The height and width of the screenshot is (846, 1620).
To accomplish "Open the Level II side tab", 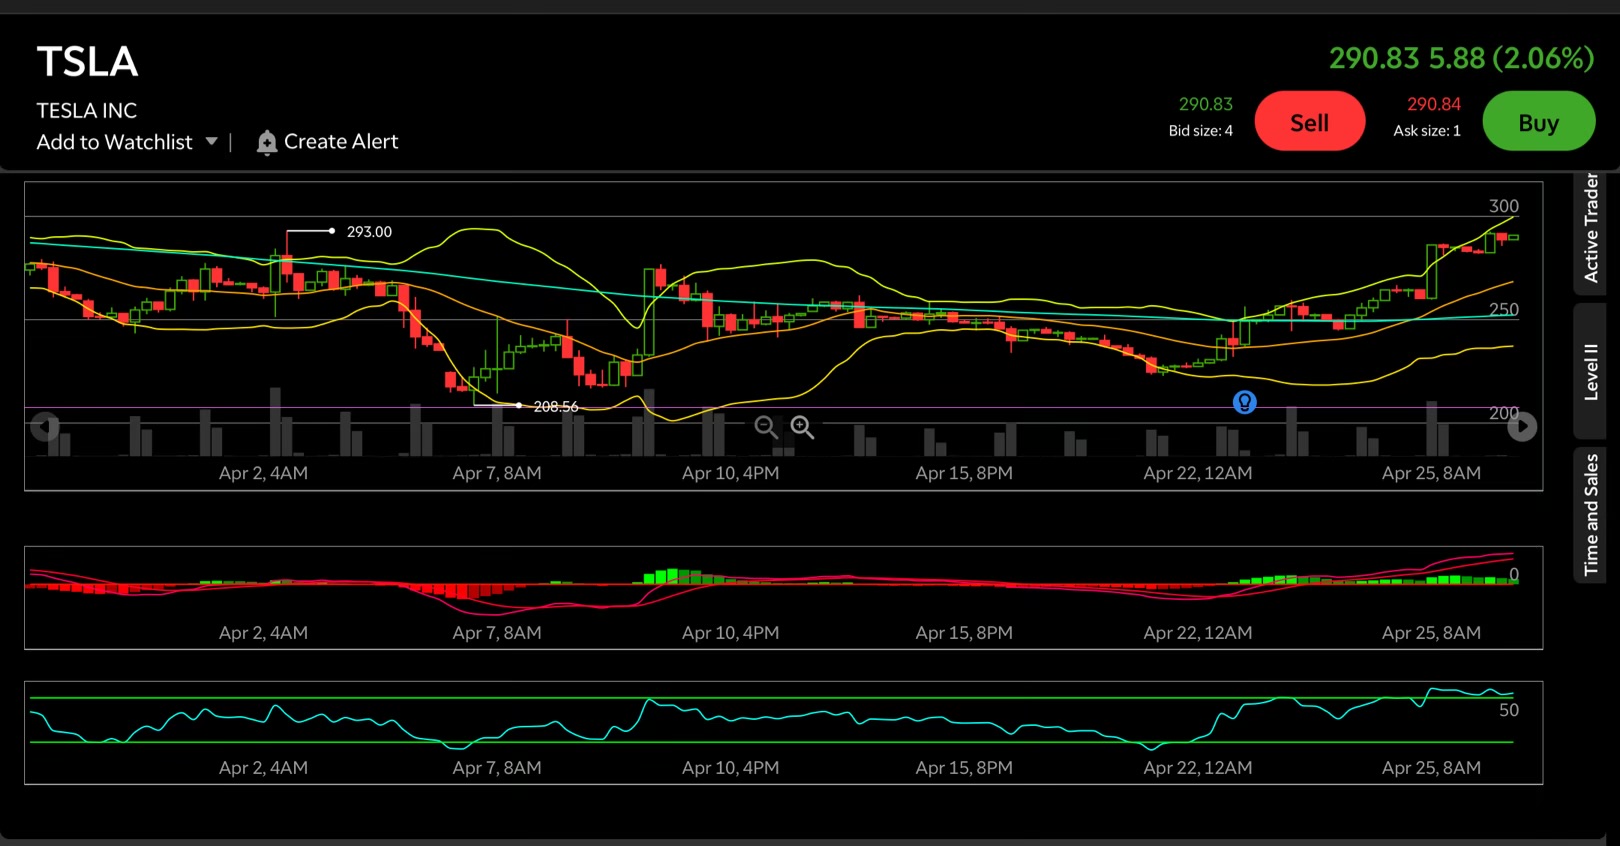I will tap(1590, 372).
